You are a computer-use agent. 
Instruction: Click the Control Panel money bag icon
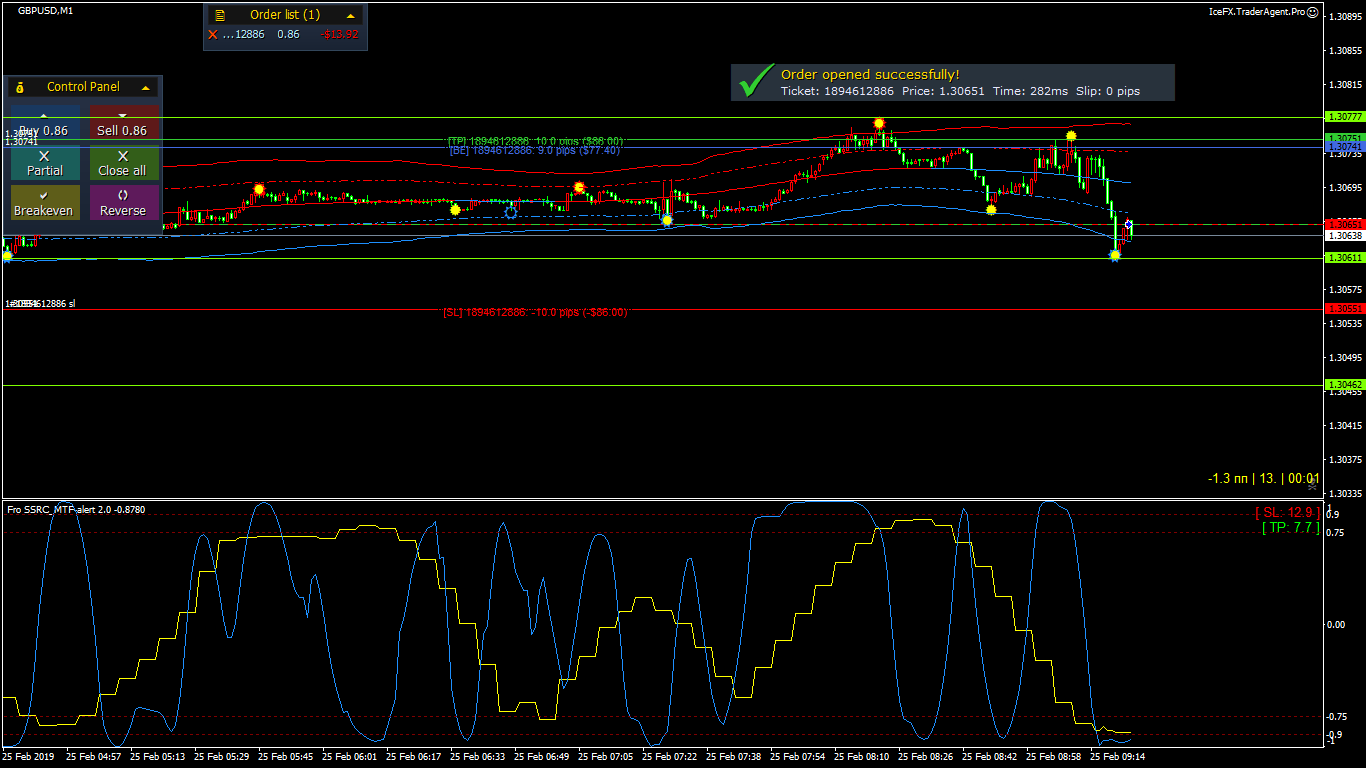(20, 87)
